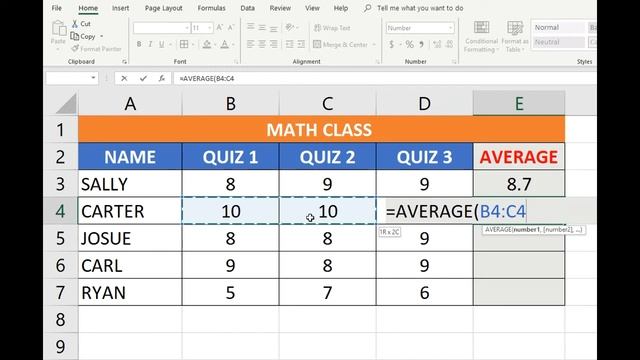Toggle Wrap Text

[332, 28]
